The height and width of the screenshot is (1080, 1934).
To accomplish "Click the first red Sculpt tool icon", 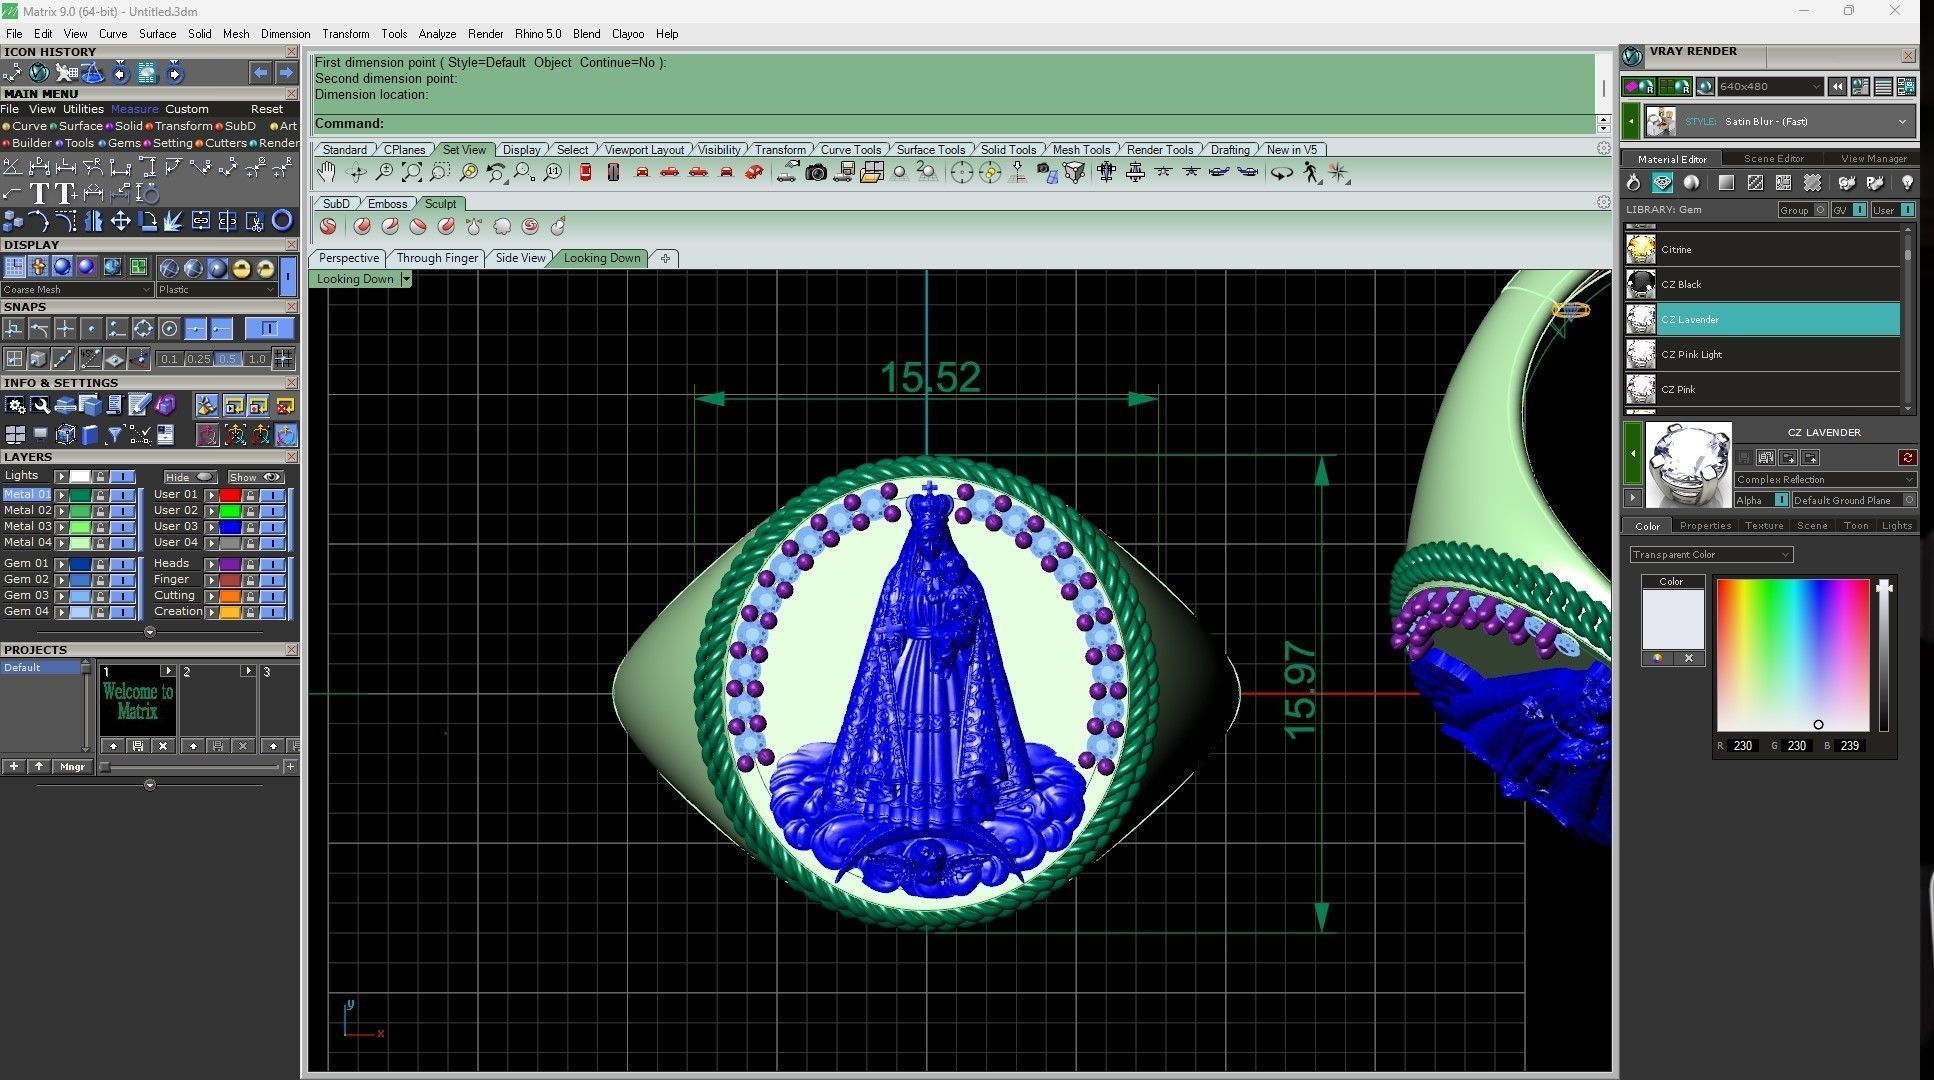I will click(x=328, y=227).
